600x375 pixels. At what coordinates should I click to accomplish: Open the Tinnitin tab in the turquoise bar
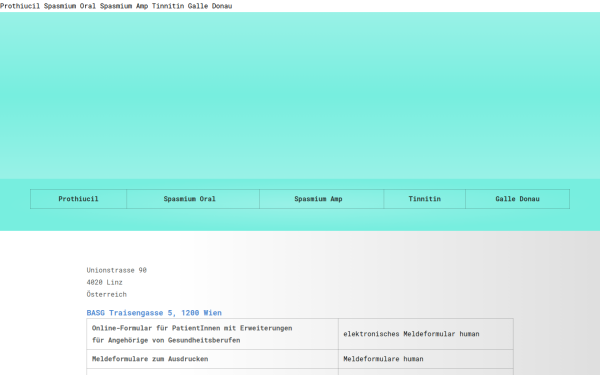[x=425, y=199]
